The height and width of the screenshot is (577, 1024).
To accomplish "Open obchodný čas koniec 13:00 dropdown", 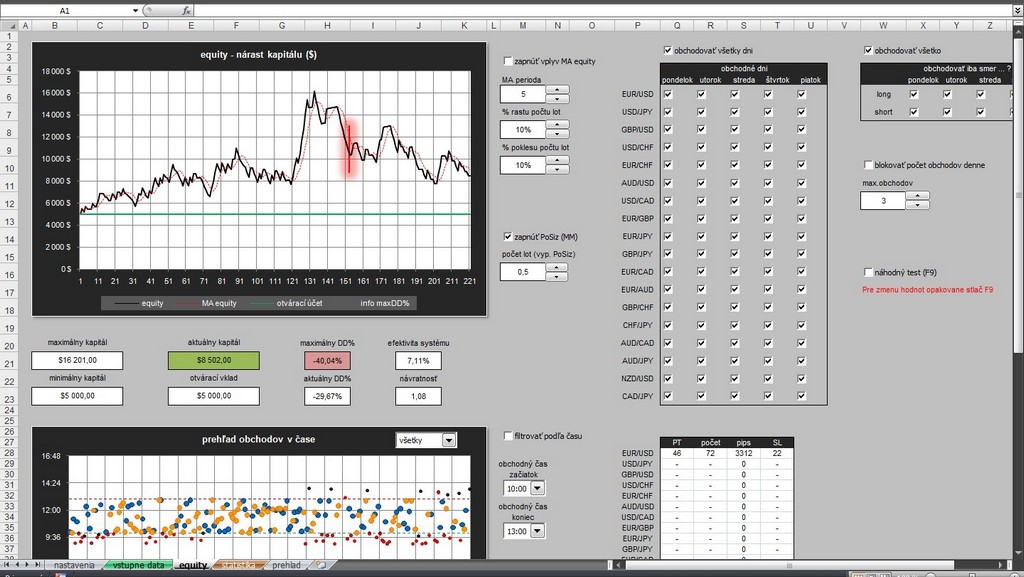I will point(537,531).
